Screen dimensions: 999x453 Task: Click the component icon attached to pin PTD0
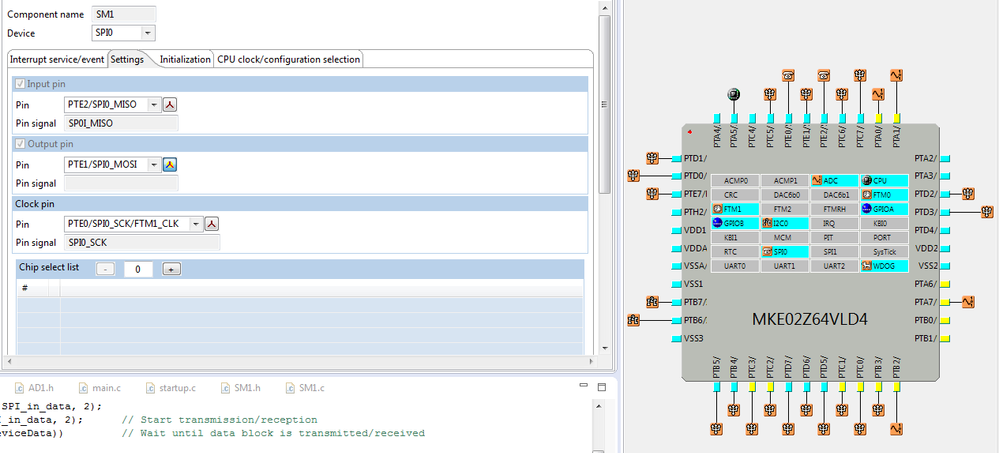click(633, 175)
